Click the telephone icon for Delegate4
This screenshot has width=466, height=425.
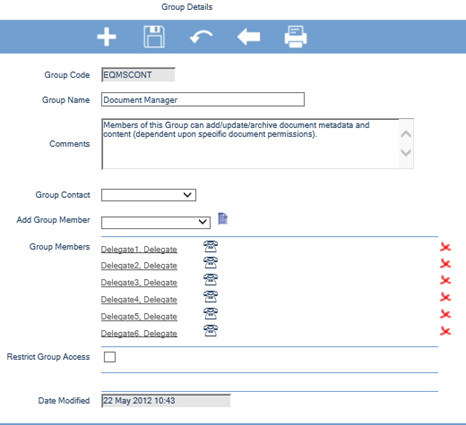[211, 297]
